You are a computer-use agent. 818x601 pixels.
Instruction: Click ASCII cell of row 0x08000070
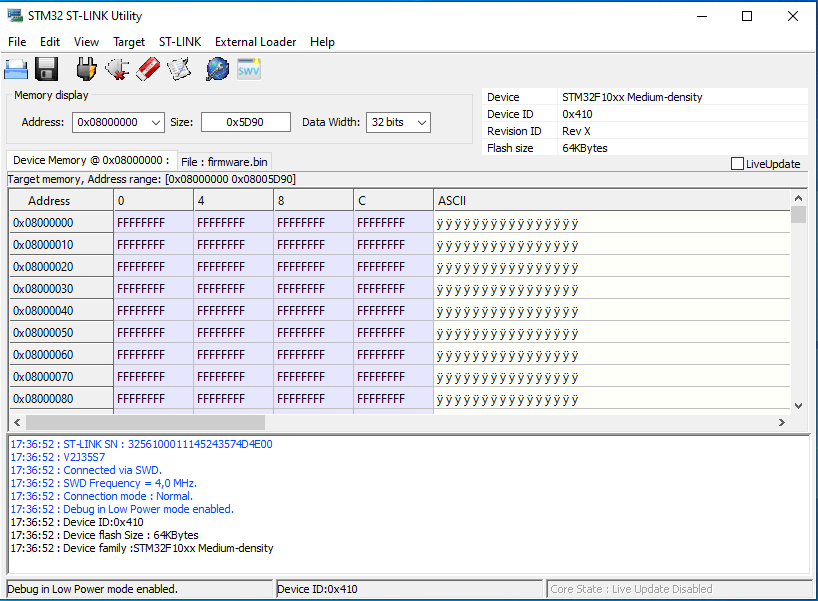612,376
